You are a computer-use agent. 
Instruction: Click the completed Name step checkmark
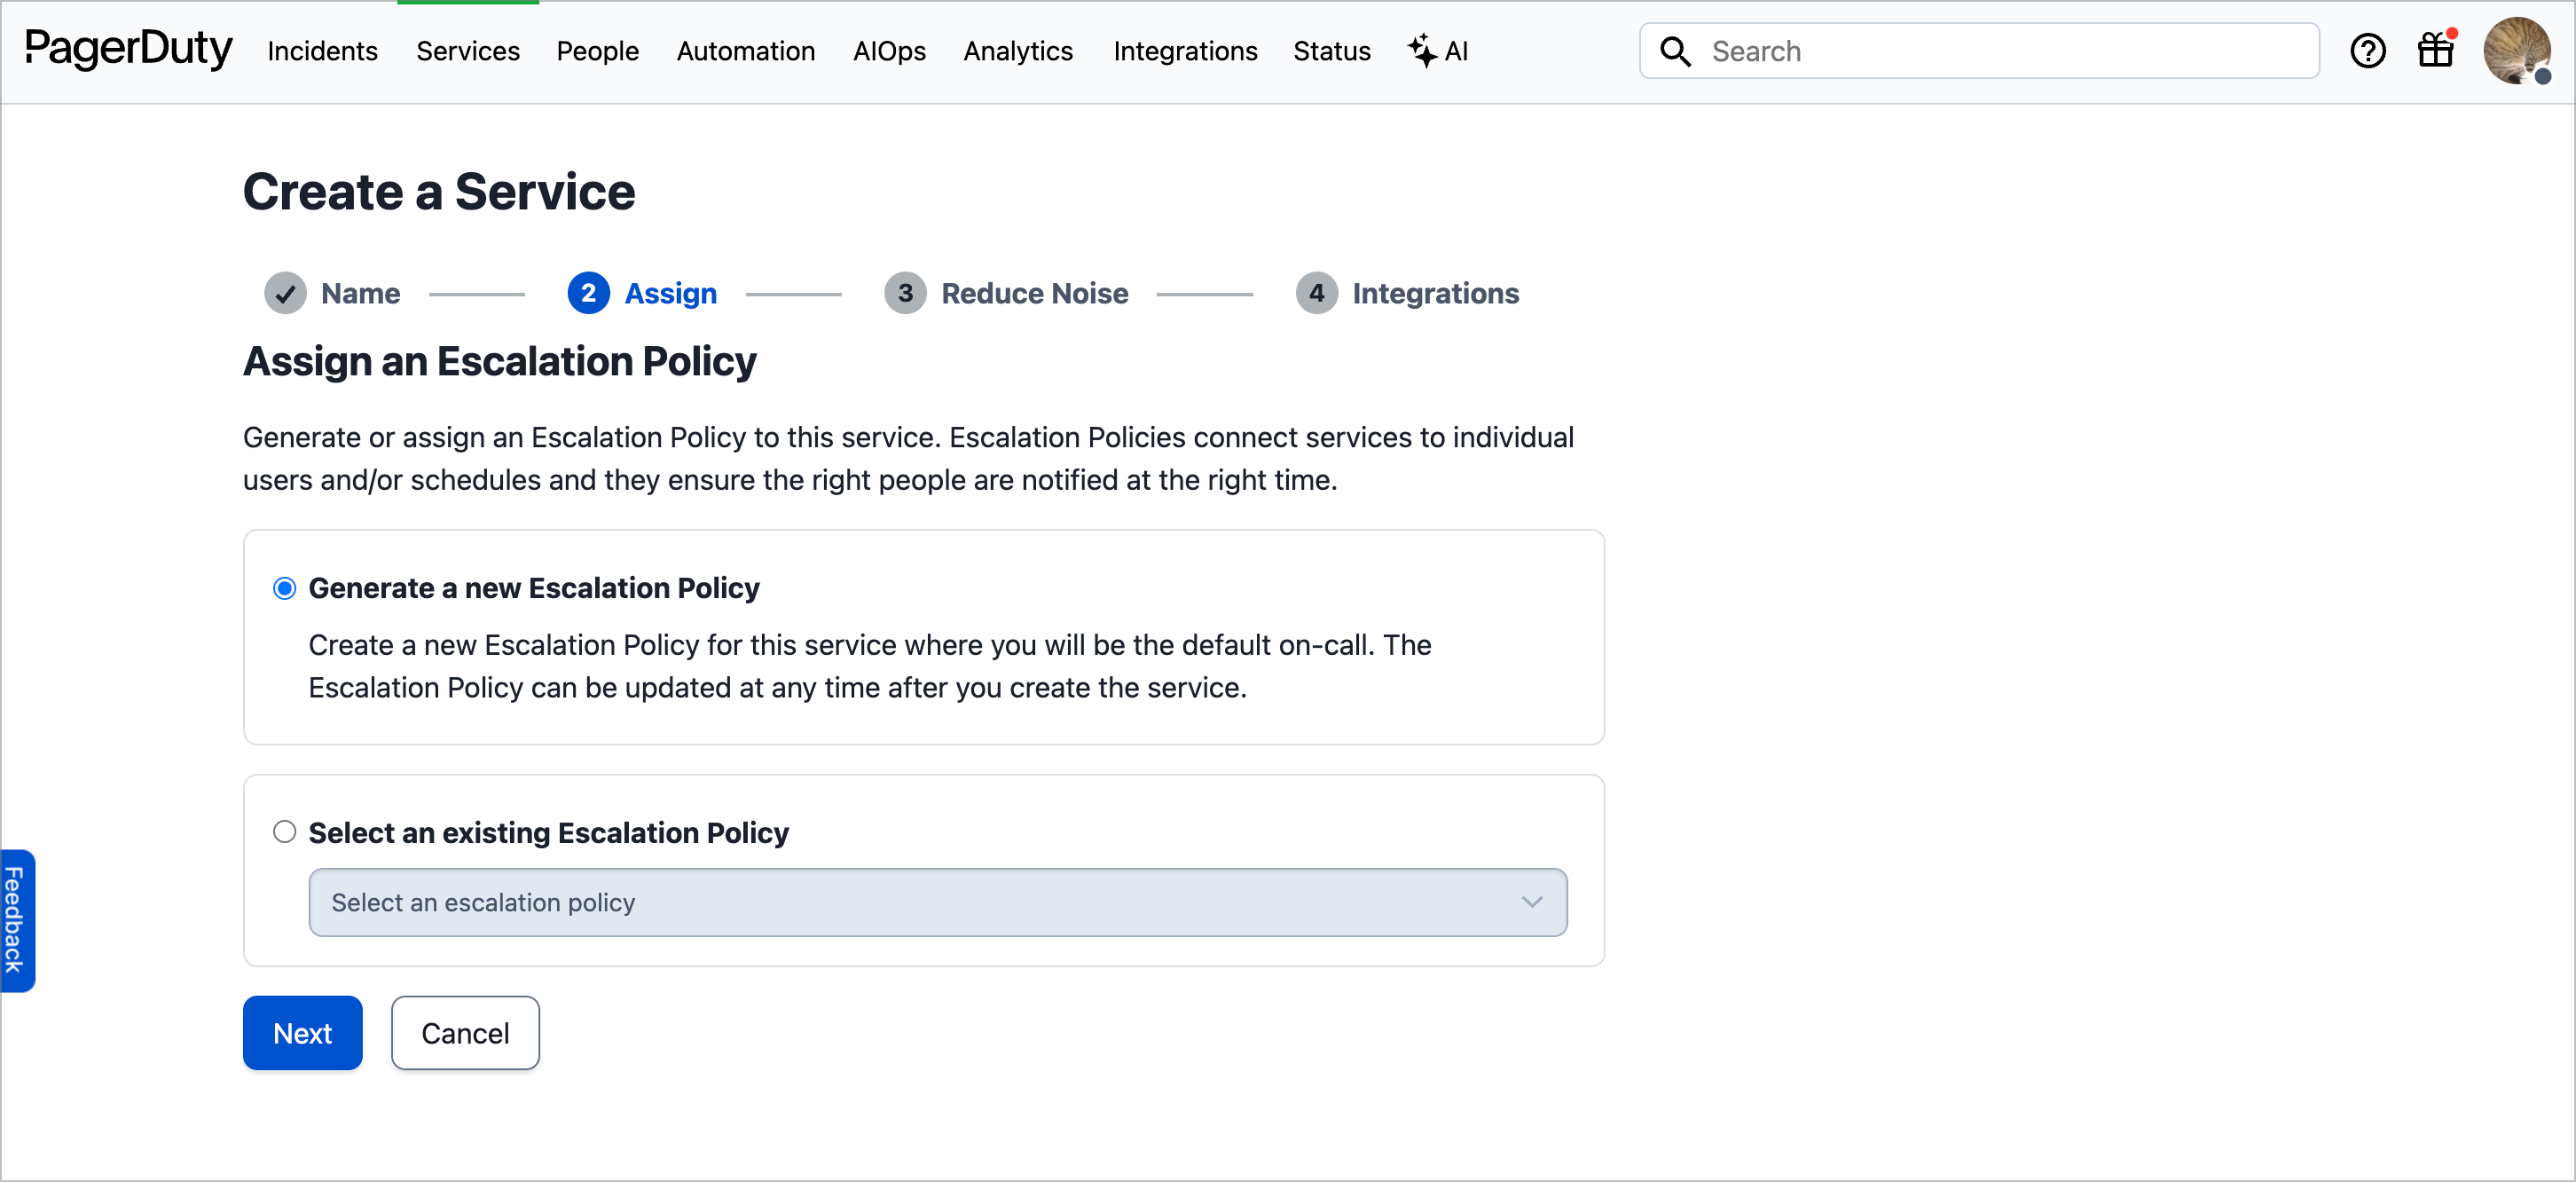[285, 294]
